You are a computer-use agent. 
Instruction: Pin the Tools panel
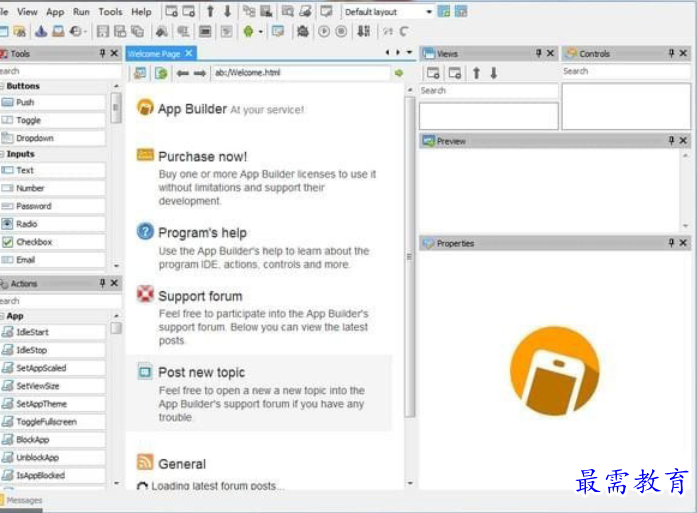102,53
